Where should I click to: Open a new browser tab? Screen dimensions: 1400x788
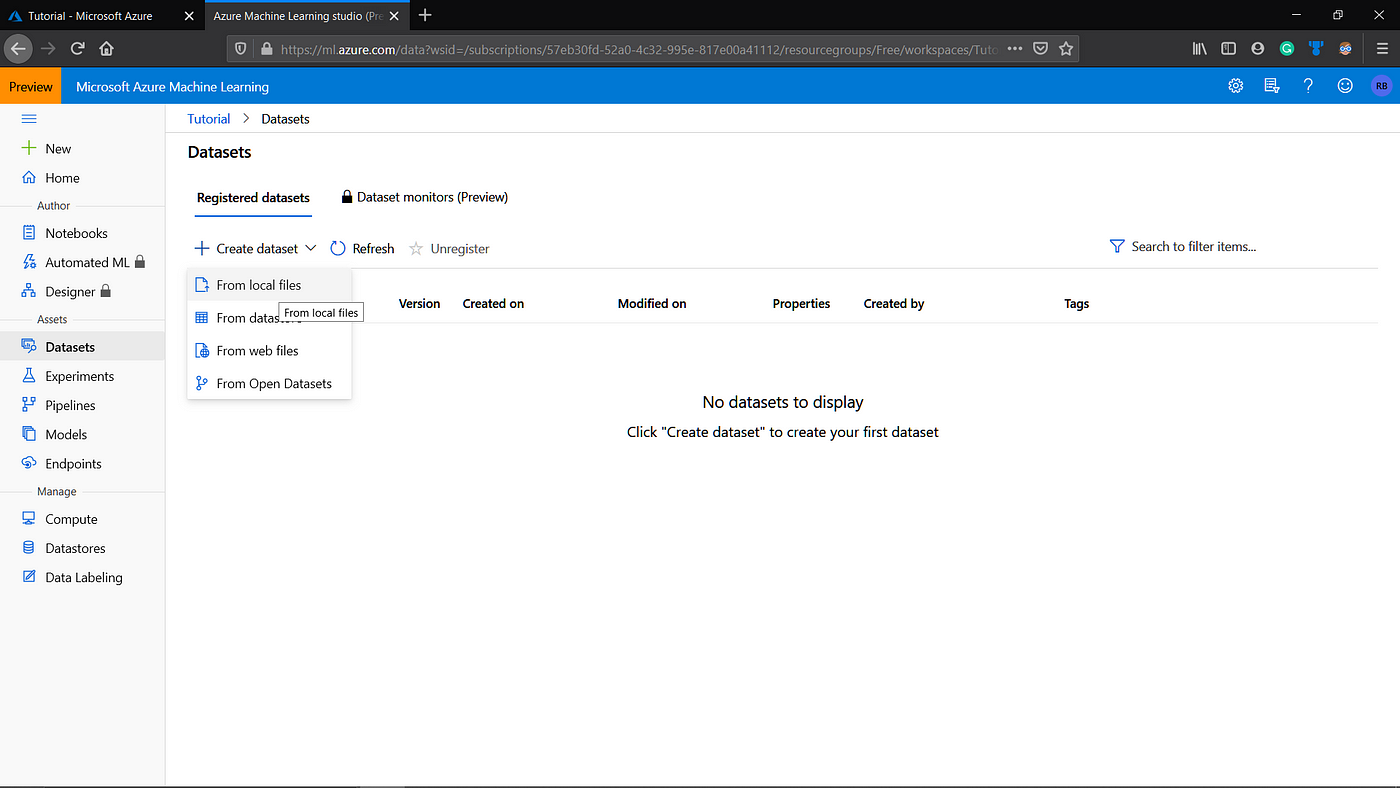click(425, 15)
